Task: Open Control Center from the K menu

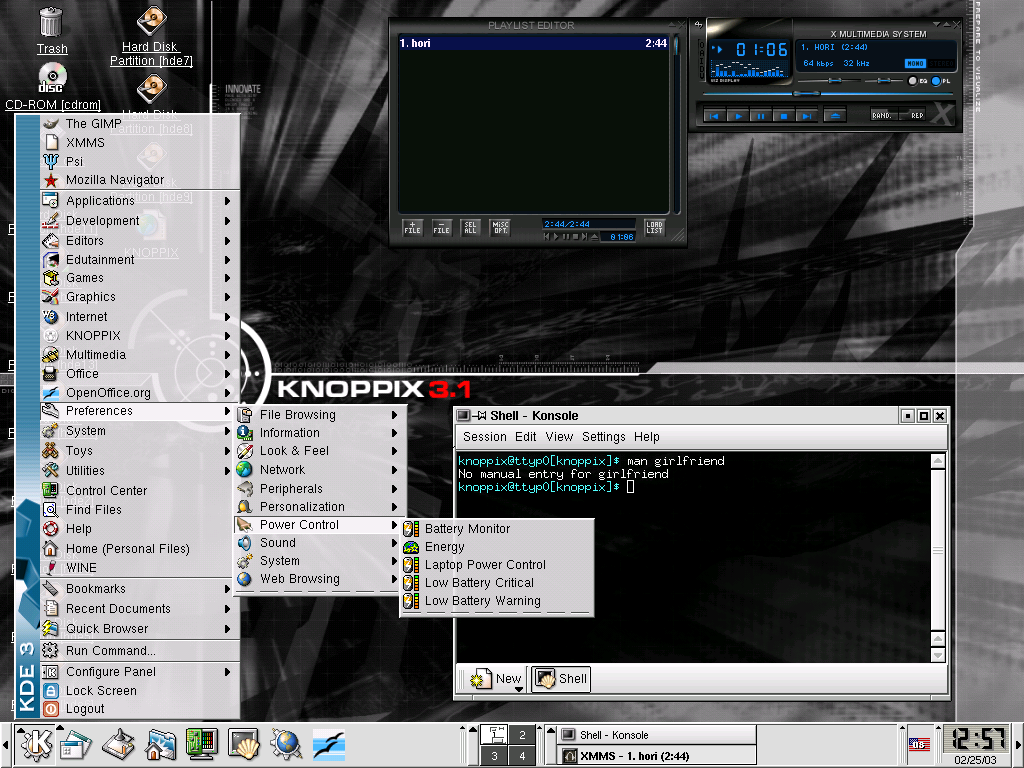Action: pos(139,490)
